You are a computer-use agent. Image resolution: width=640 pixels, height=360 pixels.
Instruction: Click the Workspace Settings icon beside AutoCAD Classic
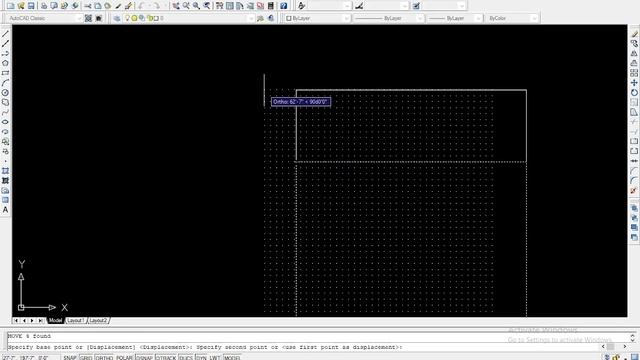[x=88, y=18]
